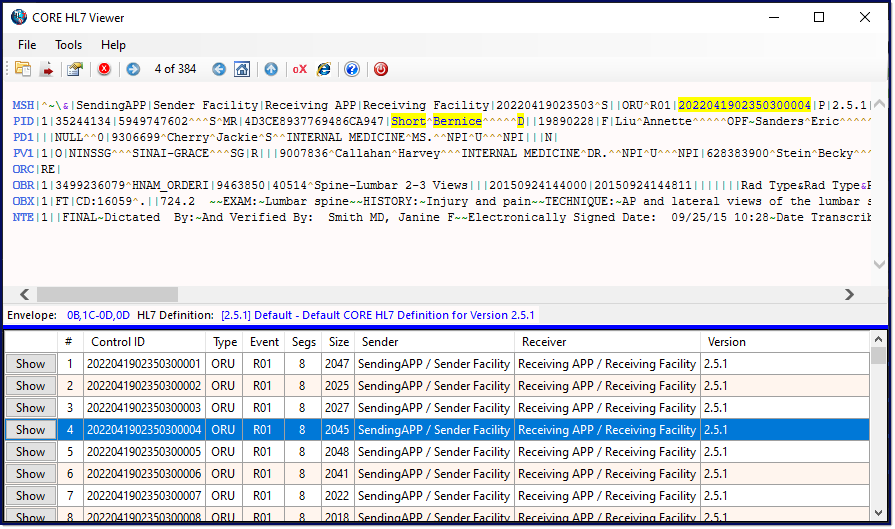895x529 pixels.
Task: Click the red X cancel icon
Action: click(x=104, y=69)
